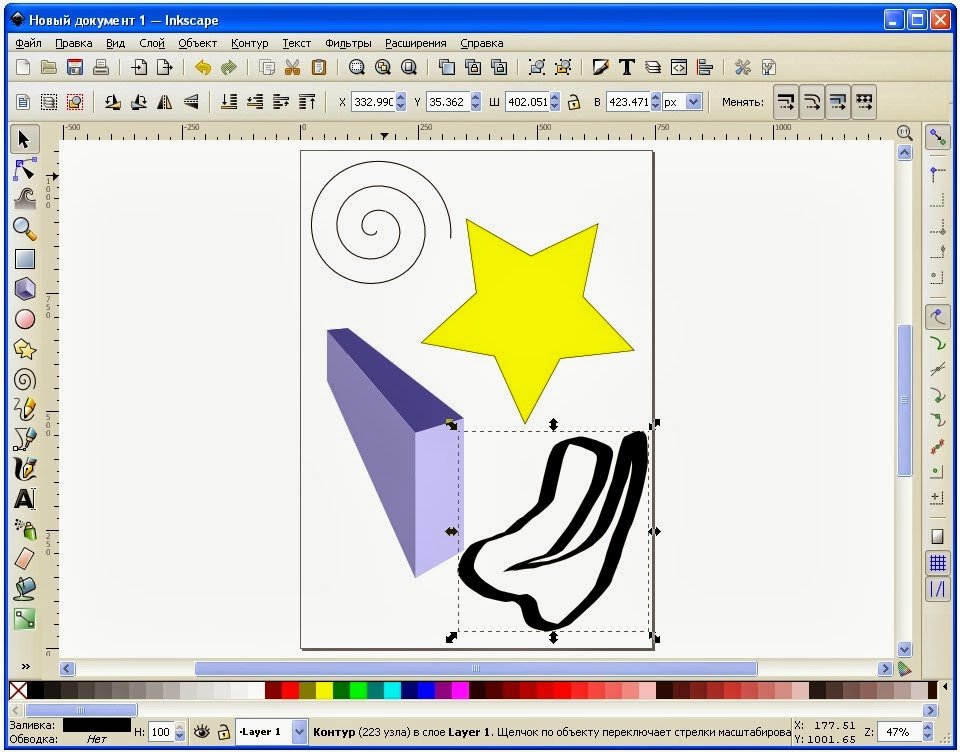Open the Фильтры menu
The height and width of the screenshot is (752, 960).
click(x=348, y=43)
